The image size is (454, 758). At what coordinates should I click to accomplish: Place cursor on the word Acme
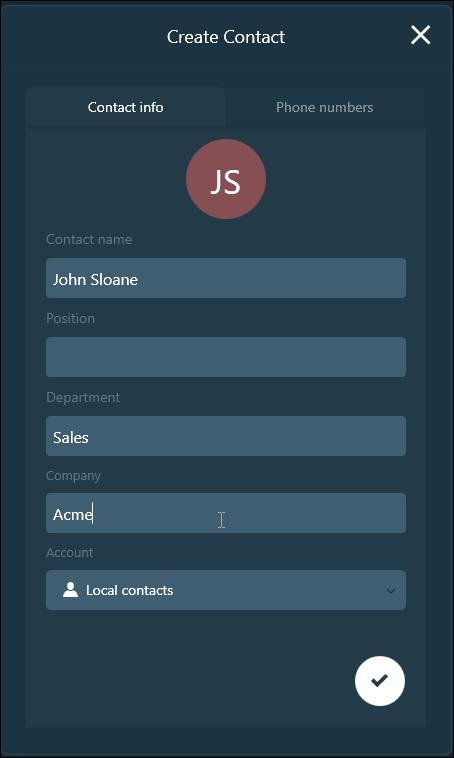pyautogui.click(x=73, y=514)
